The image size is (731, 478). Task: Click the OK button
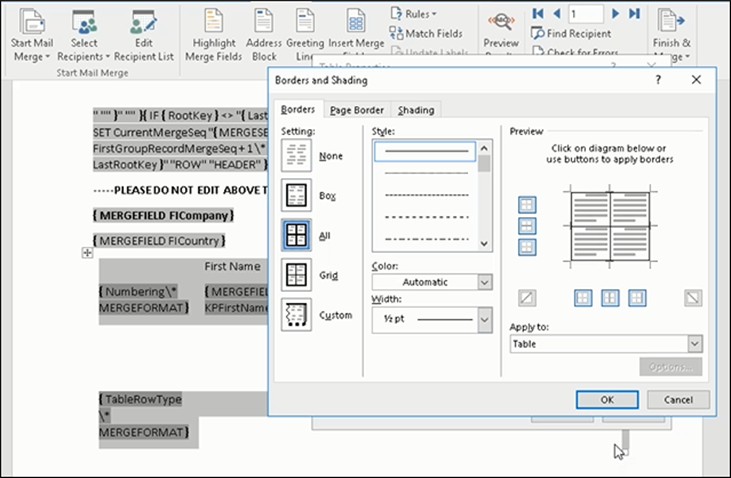click(606, 399)
